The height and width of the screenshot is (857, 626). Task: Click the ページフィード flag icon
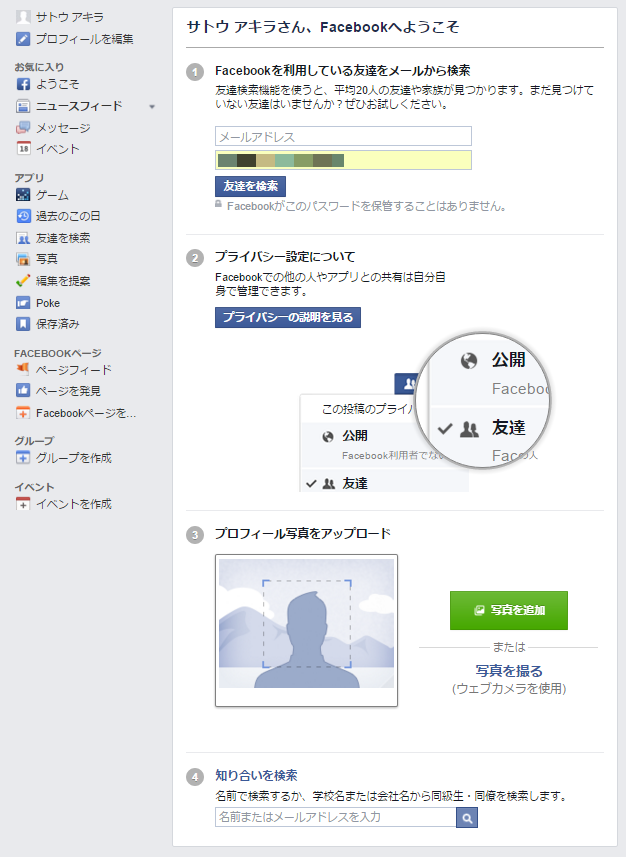click(23, 369)
